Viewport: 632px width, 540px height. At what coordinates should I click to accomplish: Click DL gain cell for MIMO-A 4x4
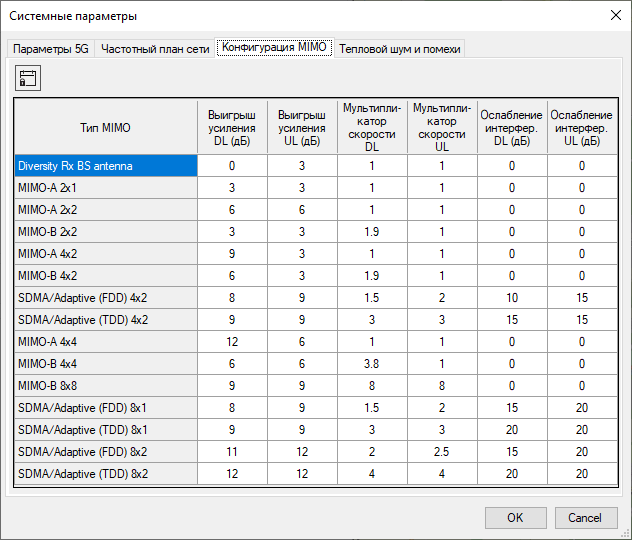pos(232,342)
